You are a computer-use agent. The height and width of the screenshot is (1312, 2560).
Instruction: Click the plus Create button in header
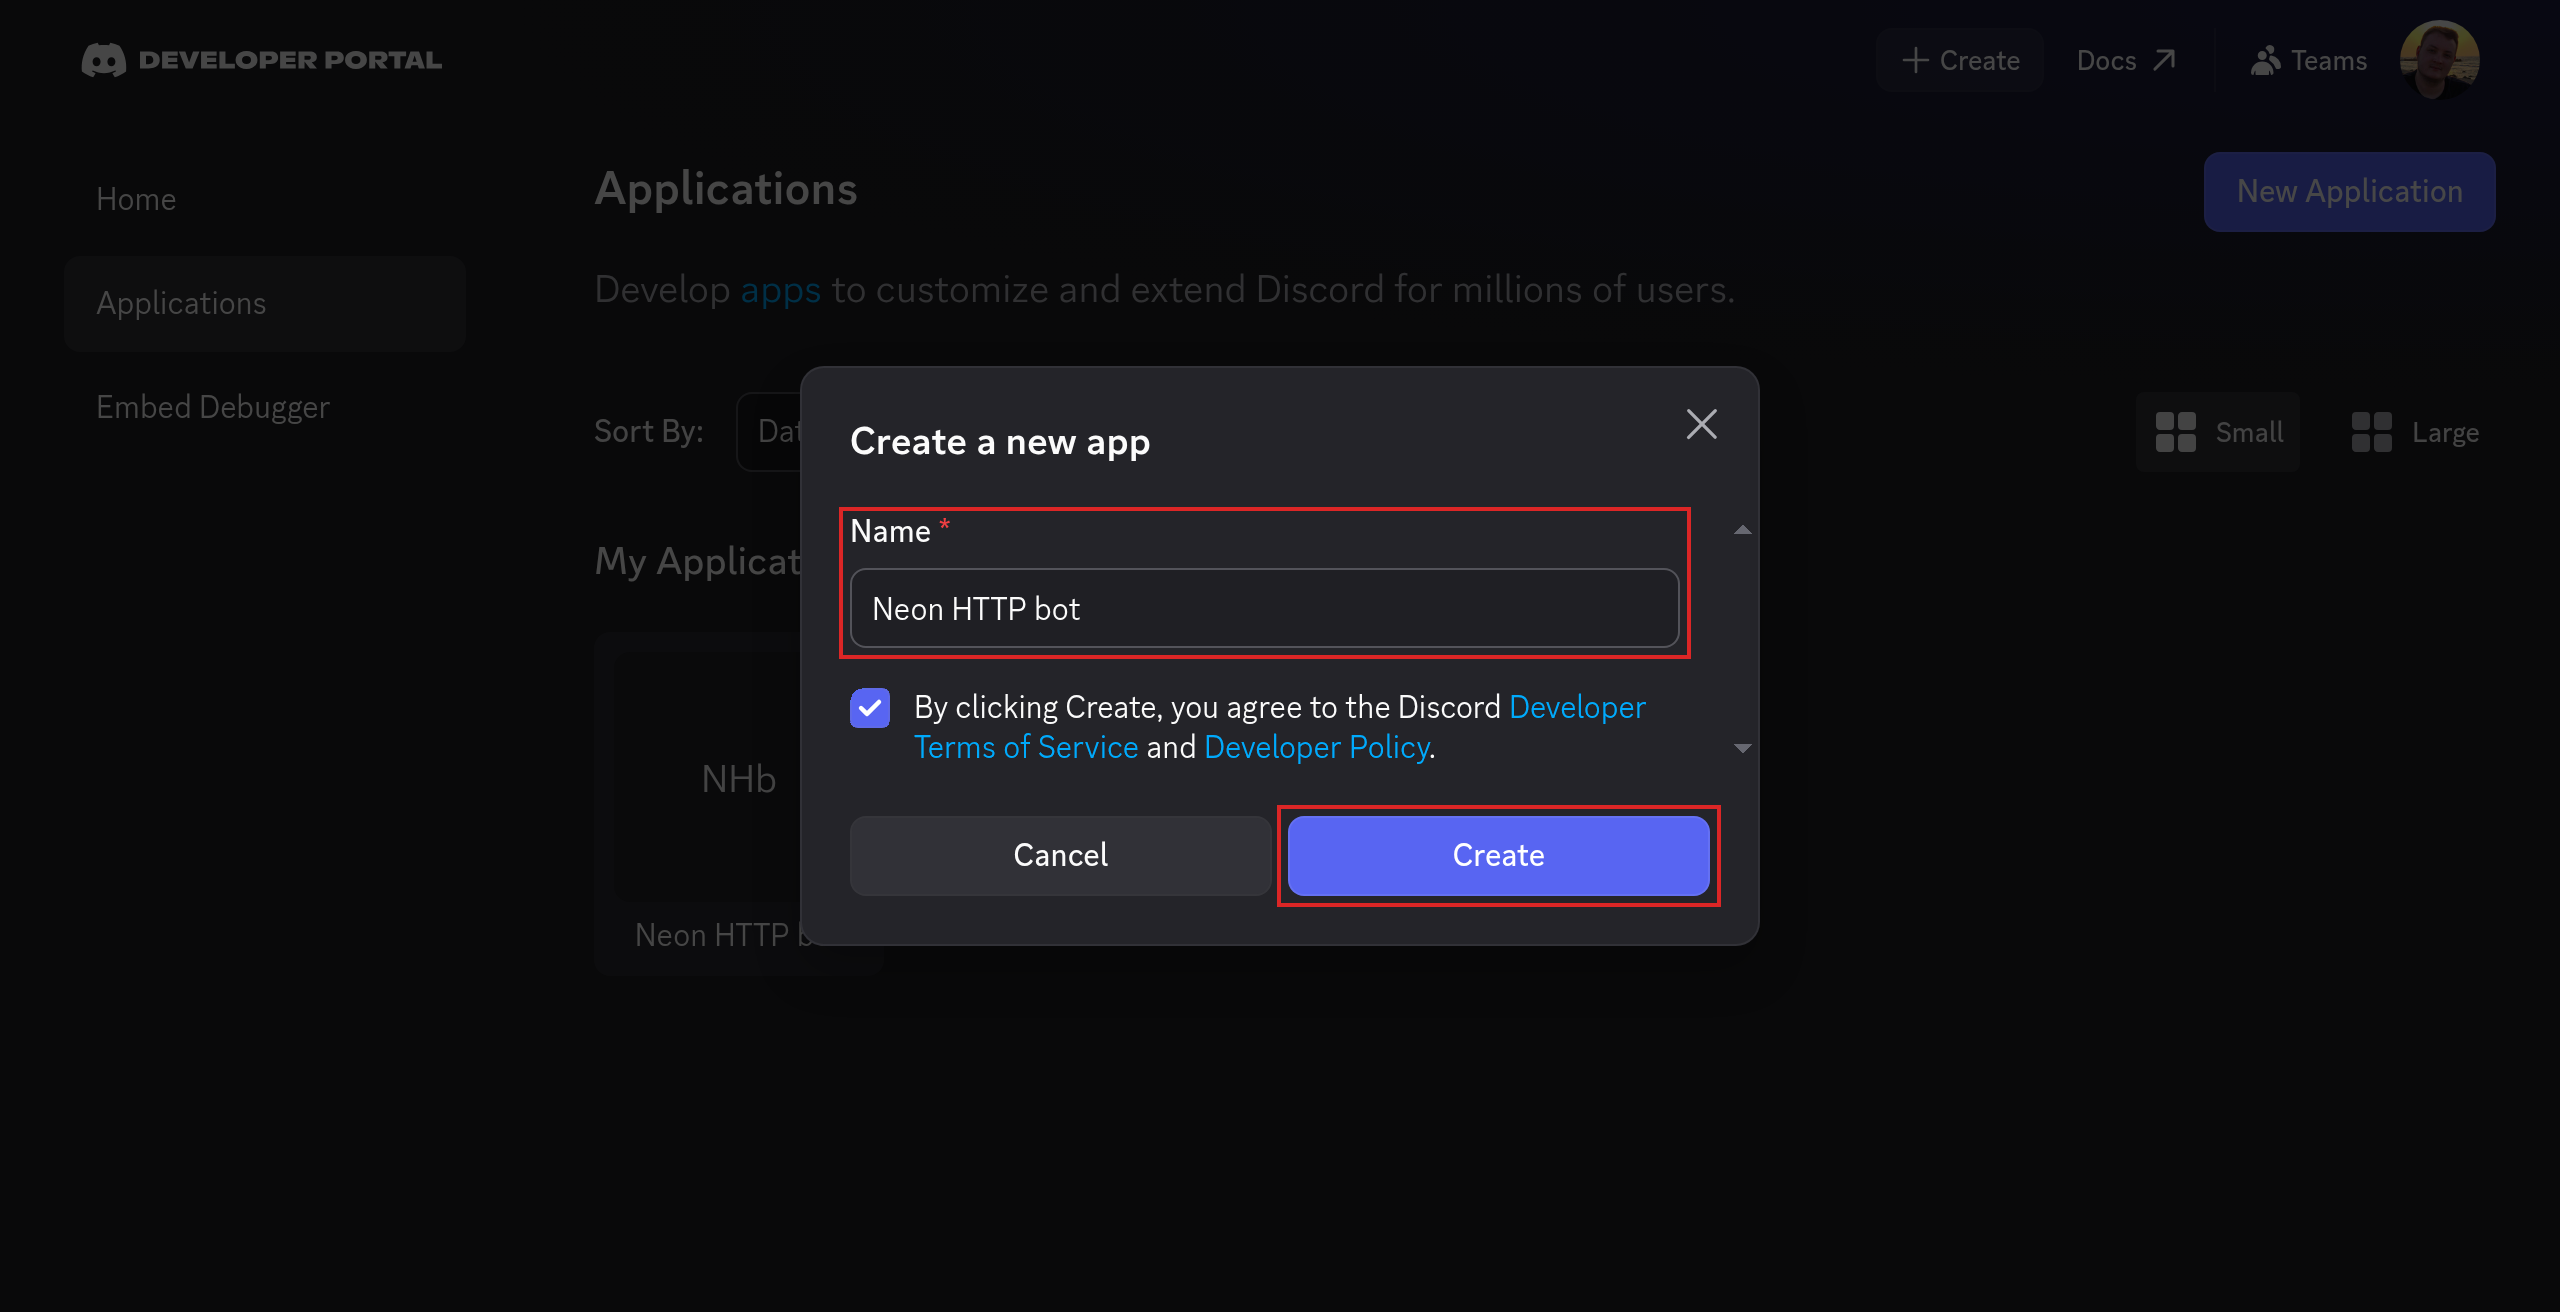coord(1960,60)
